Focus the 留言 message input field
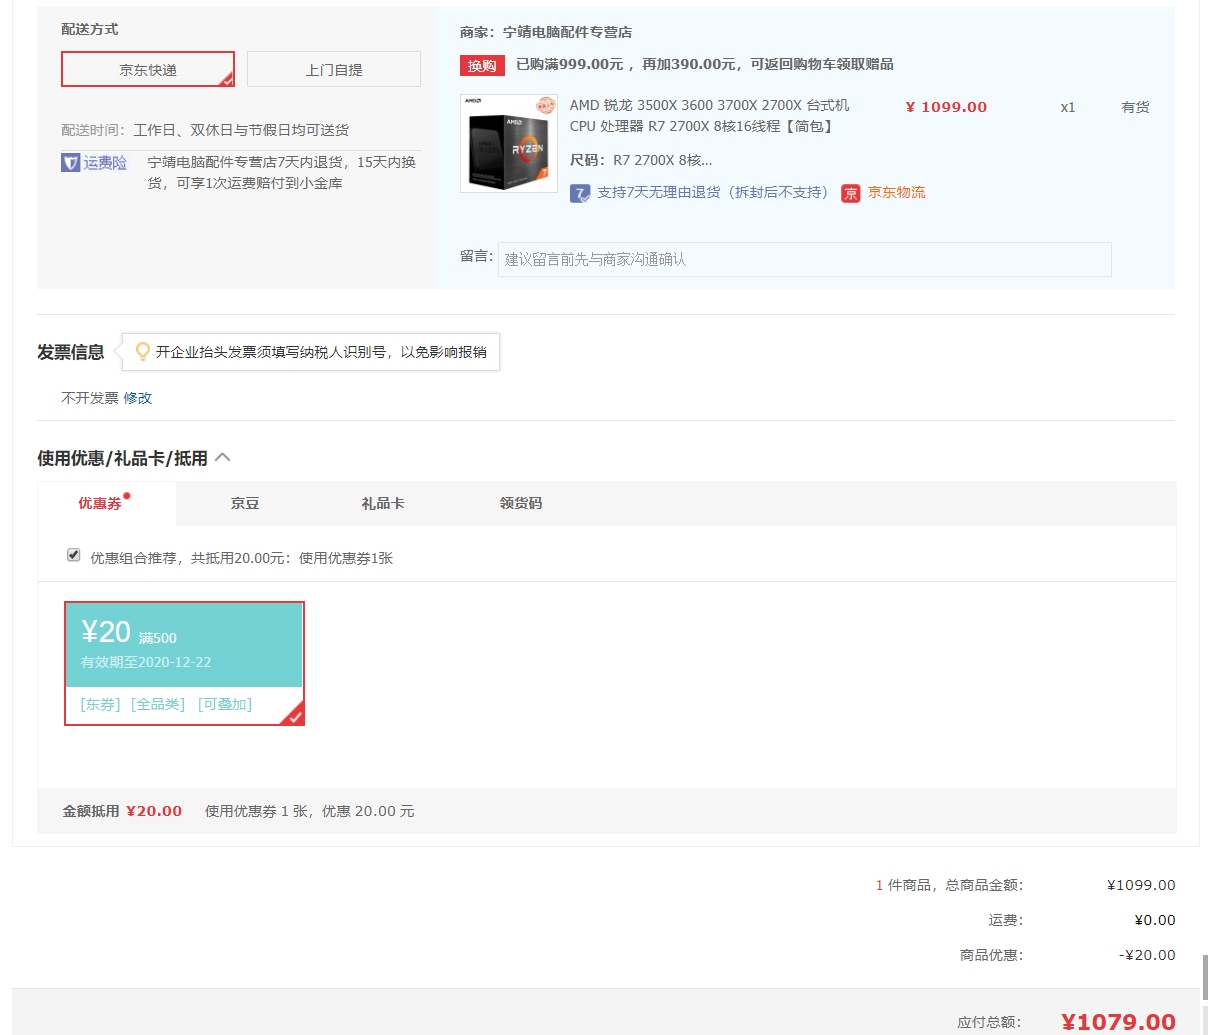The width and height of the screenshot is (1208, 1035). coord(805,259)
